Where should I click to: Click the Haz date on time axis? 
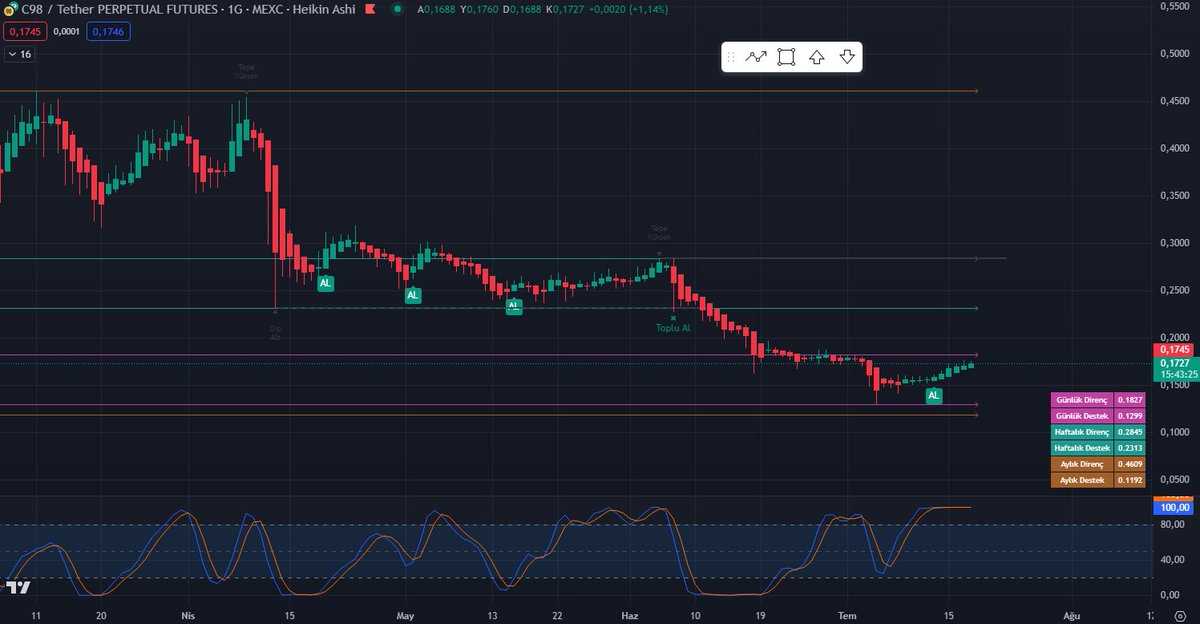[629, 616]
